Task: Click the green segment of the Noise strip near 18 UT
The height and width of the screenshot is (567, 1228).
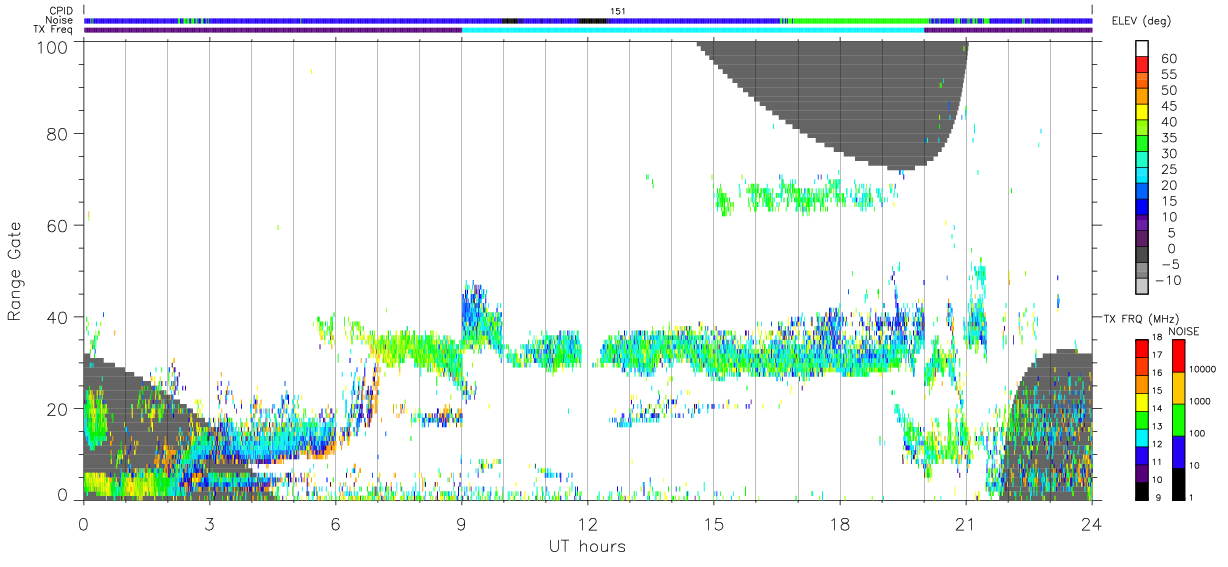Action: (x=860, y=20)
